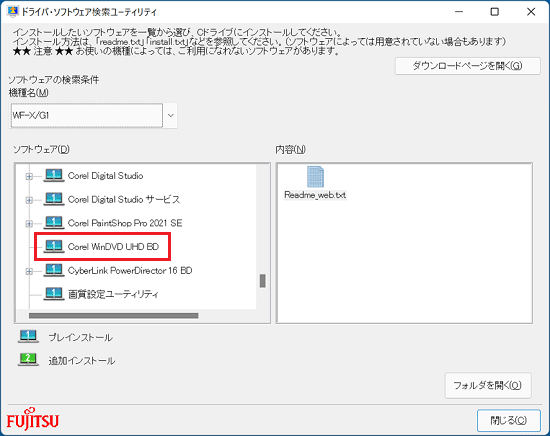Select the Readme_web.txt file icon

(x=315, y=177)
